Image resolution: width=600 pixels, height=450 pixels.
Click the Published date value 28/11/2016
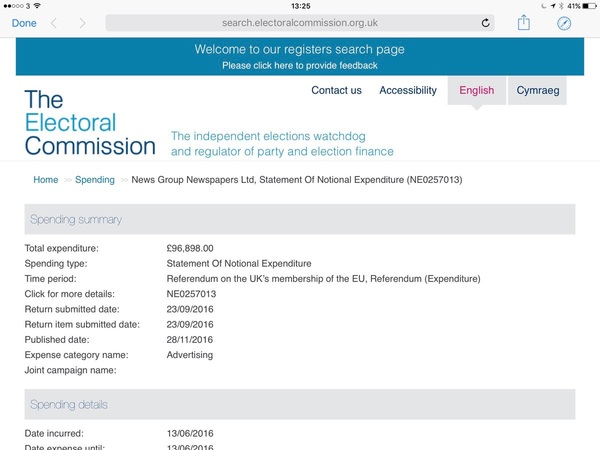click(190, 340)
